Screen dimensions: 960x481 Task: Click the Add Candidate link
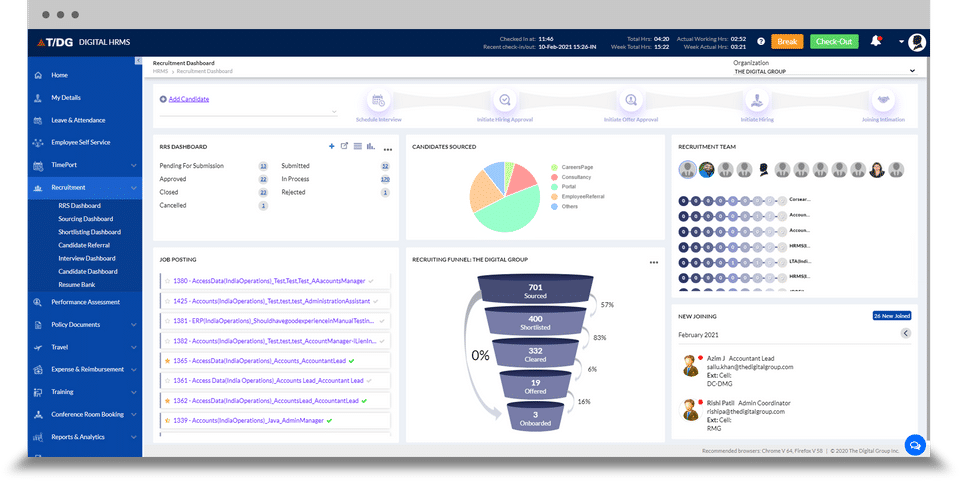189,99
